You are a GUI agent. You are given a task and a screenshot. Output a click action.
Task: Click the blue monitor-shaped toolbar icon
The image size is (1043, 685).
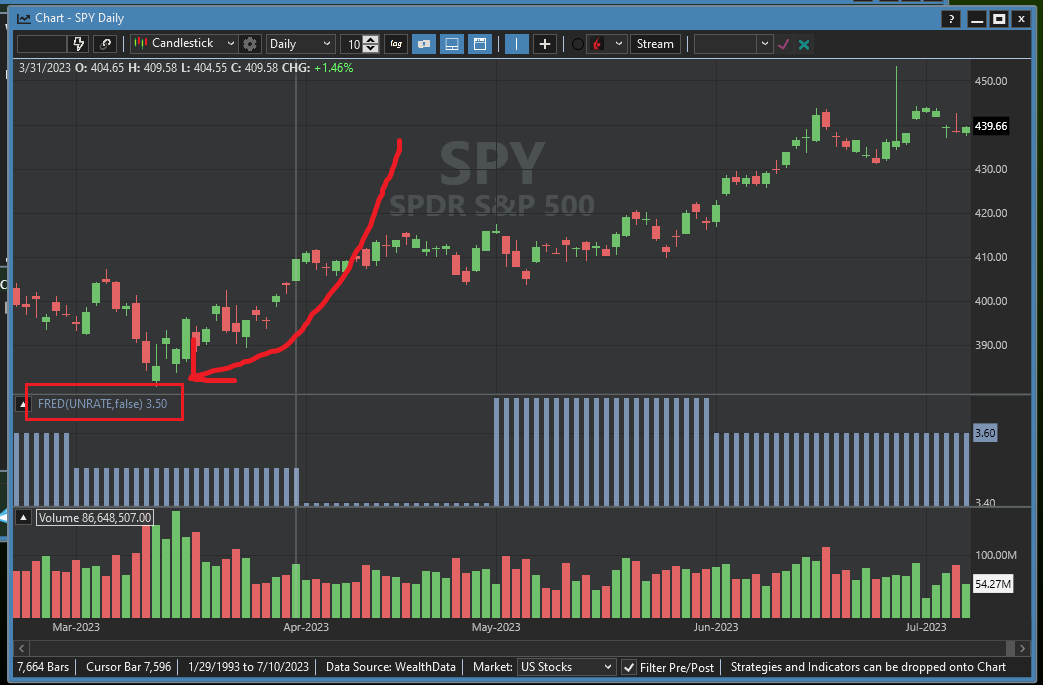pyautogui.click(x=452, y=44)
